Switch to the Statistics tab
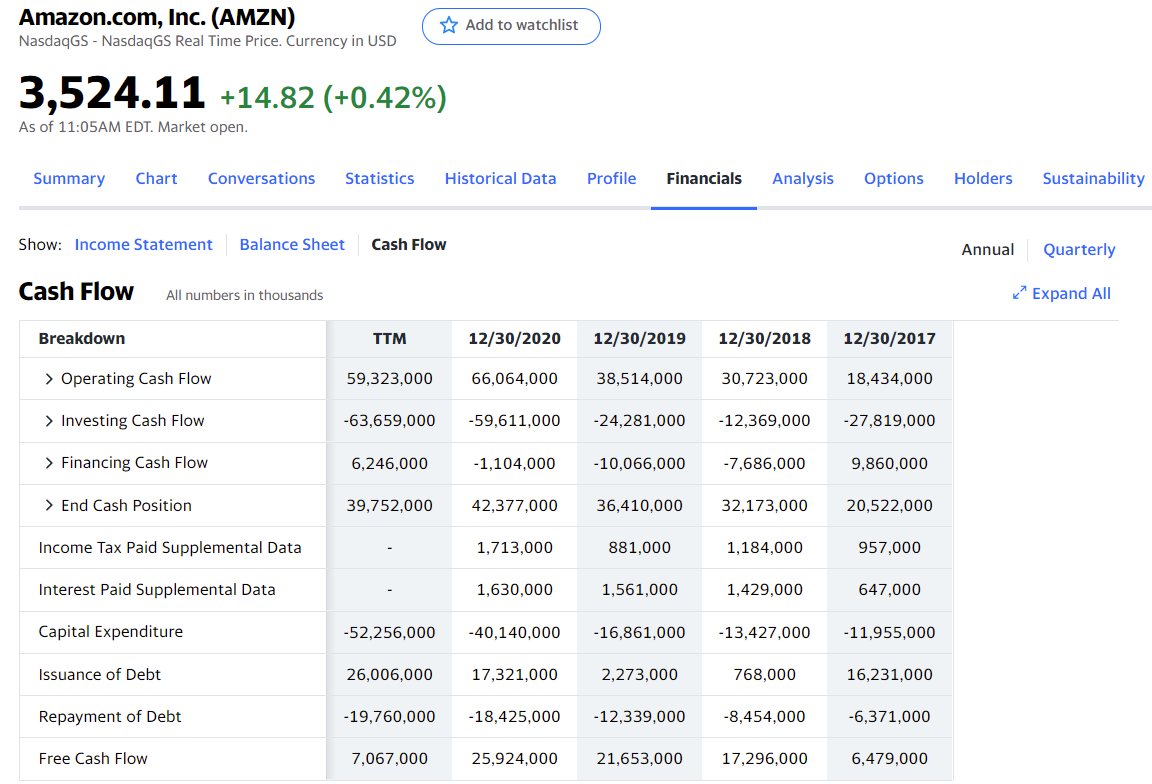This screenshot has width=1152, height=784. 380,179
